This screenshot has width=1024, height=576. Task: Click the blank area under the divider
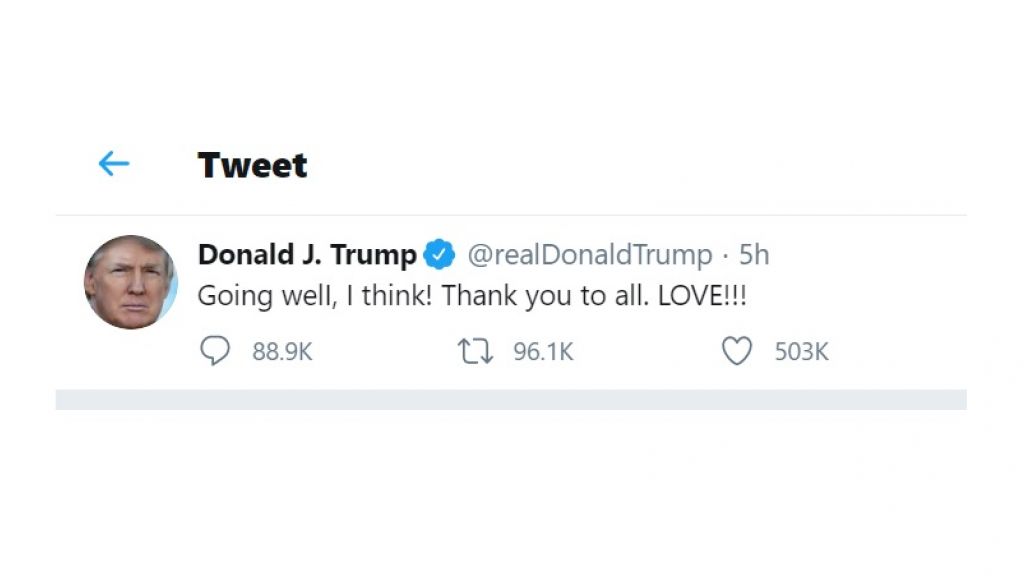pos(510,480)
